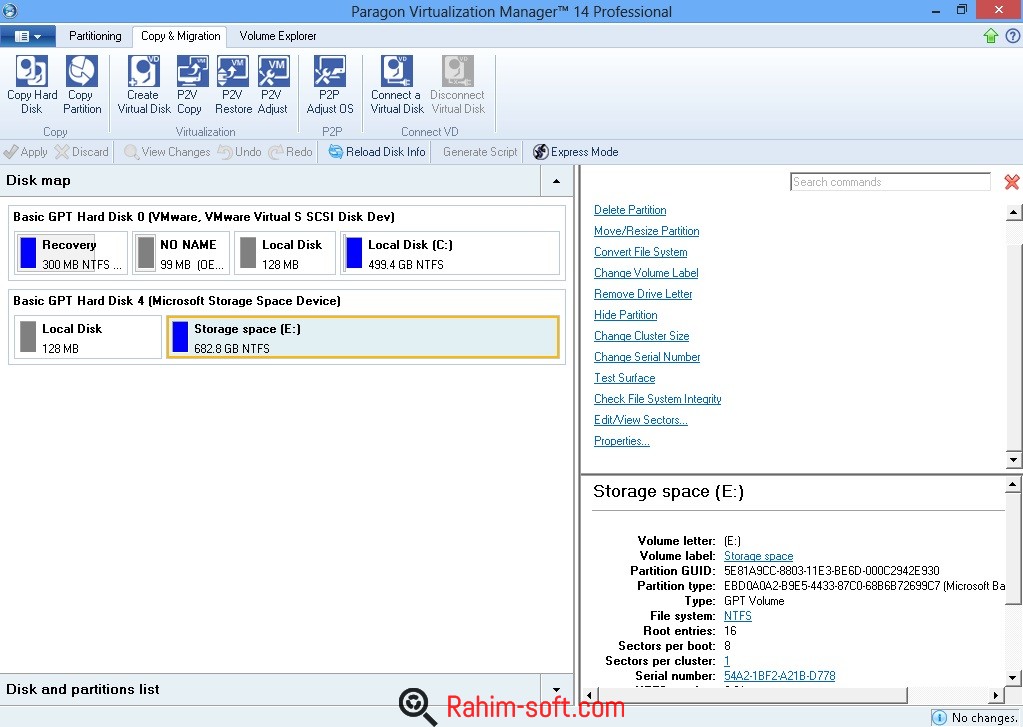Click in the Search commands field
Image resolution: width=1023 pixels, height=727 pixels.
pyautogui.click(x=890, y=182)
